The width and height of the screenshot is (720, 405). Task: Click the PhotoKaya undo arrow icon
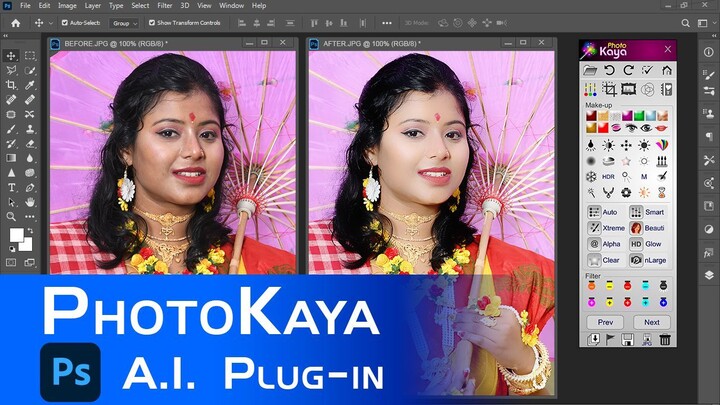click(609, 70)
